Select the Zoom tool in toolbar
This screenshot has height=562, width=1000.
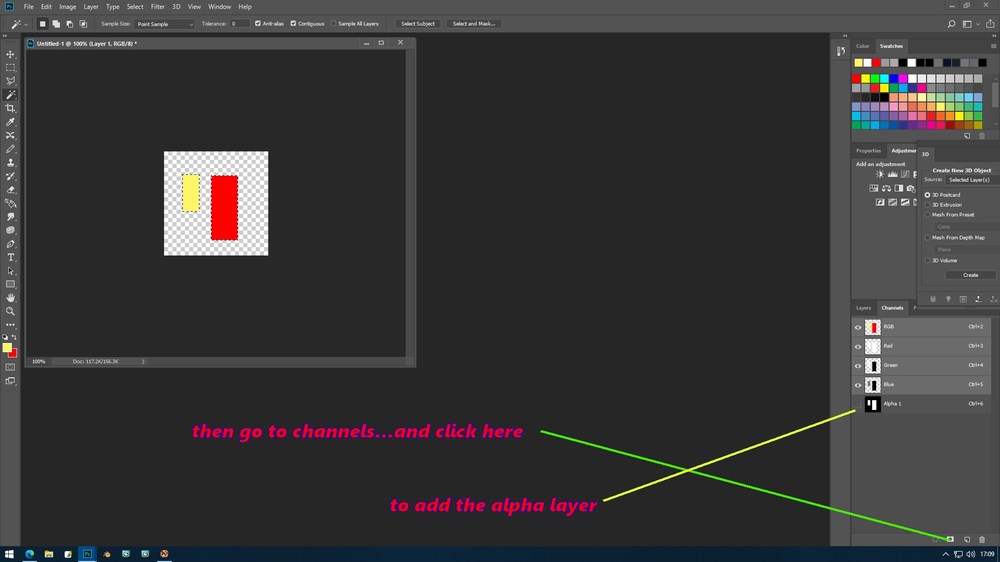10,311
